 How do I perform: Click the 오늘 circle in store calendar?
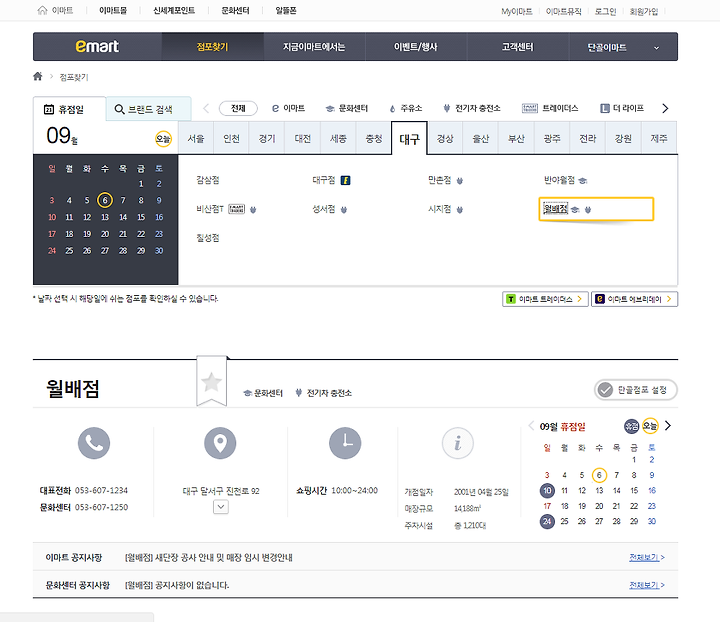click(650, 426)
